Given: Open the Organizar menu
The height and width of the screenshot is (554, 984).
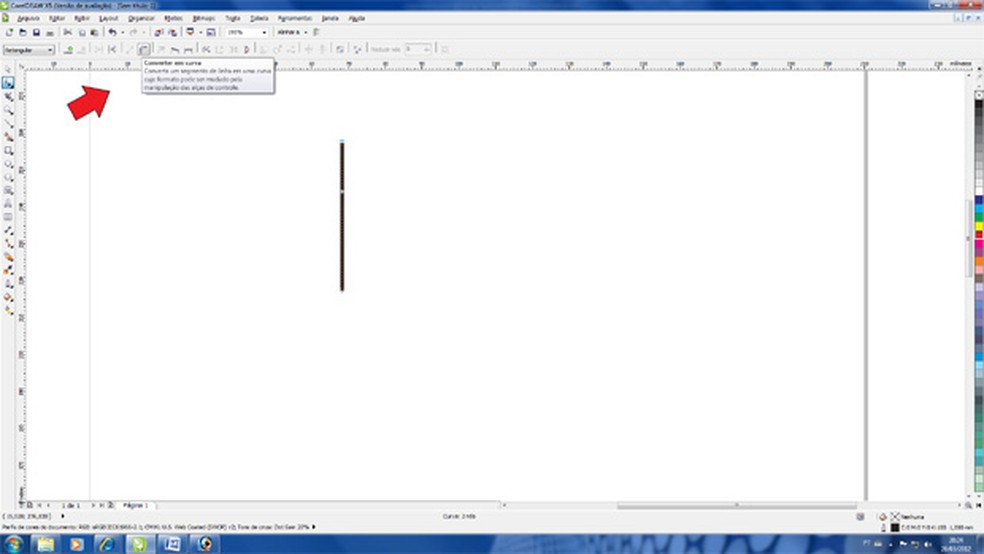Looking at the screenshot, I should point(141,18).
